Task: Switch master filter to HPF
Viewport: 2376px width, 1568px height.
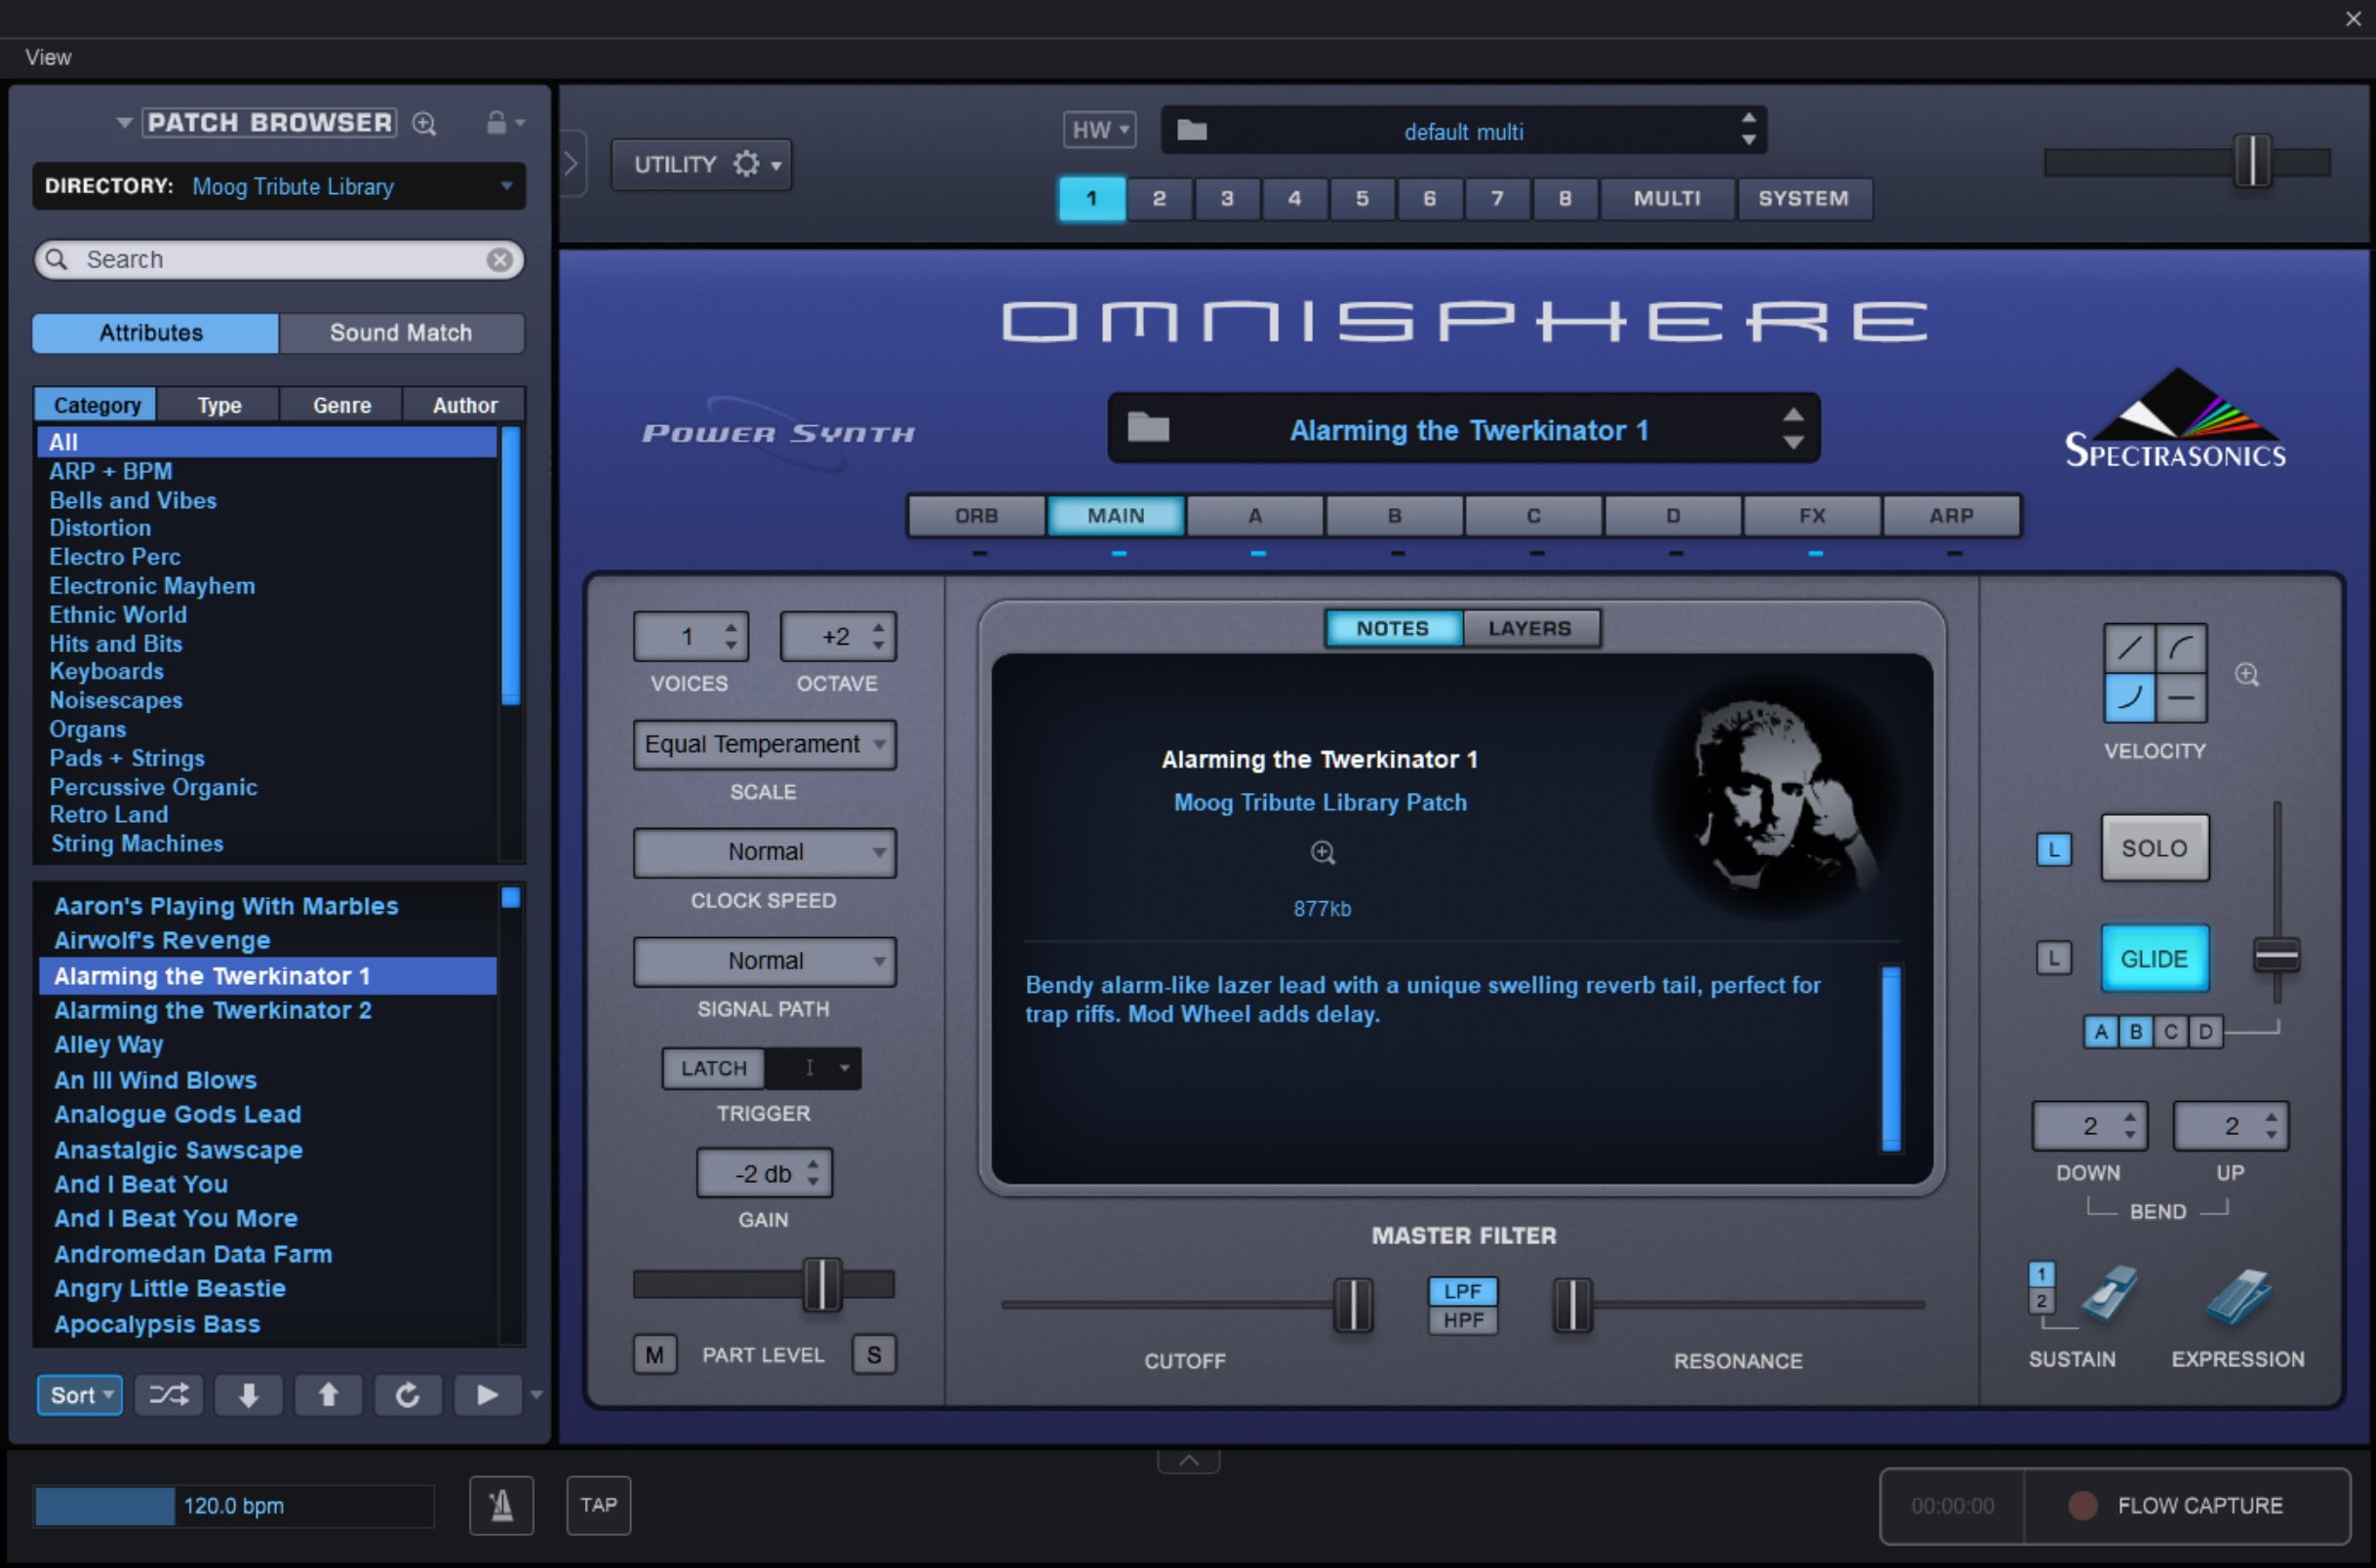Action: pos(1462,1320)
